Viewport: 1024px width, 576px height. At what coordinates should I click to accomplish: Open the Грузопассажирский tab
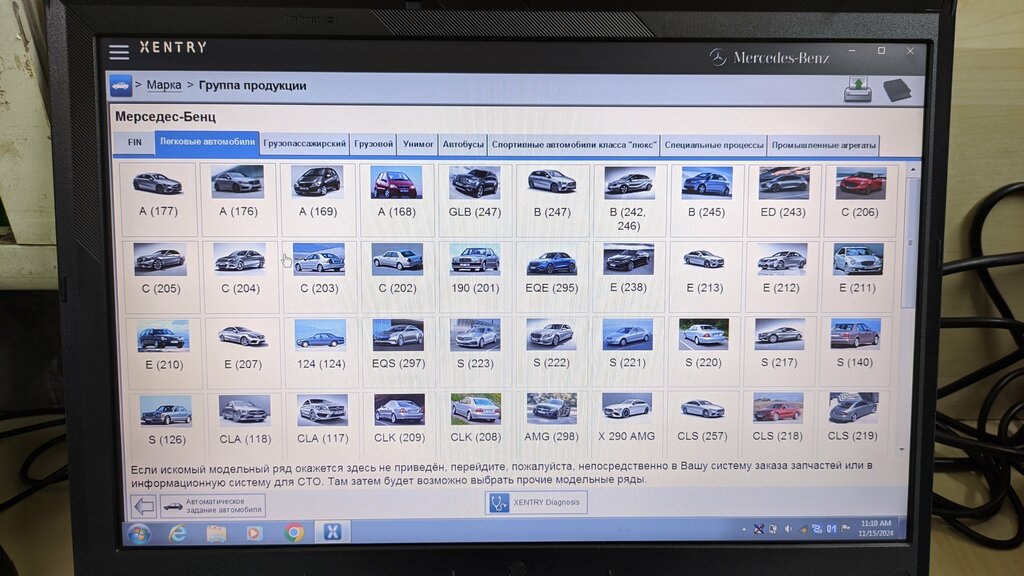tap(305, 144)
